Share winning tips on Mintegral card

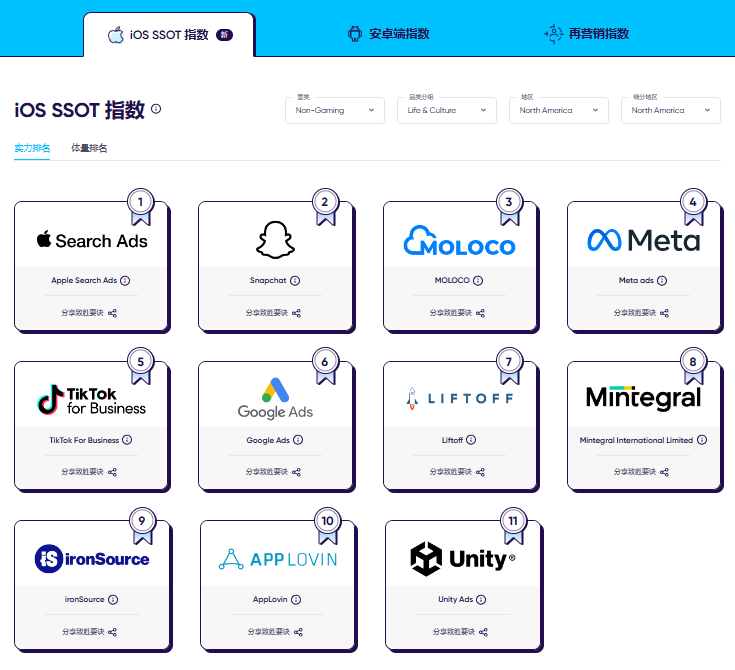pyautogui.click(x=641, y=472)
